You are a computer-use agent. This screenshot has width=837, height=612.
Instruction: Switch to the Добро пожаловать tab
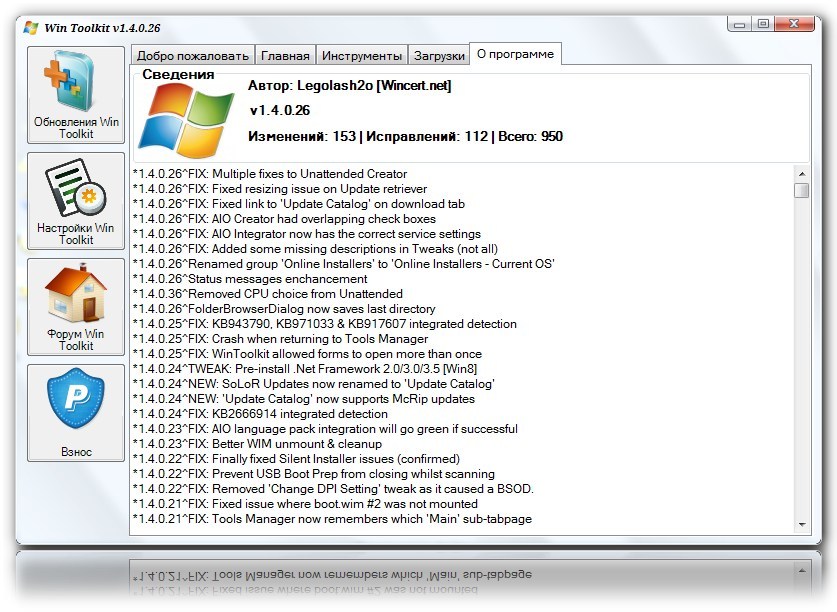[192, 56]
